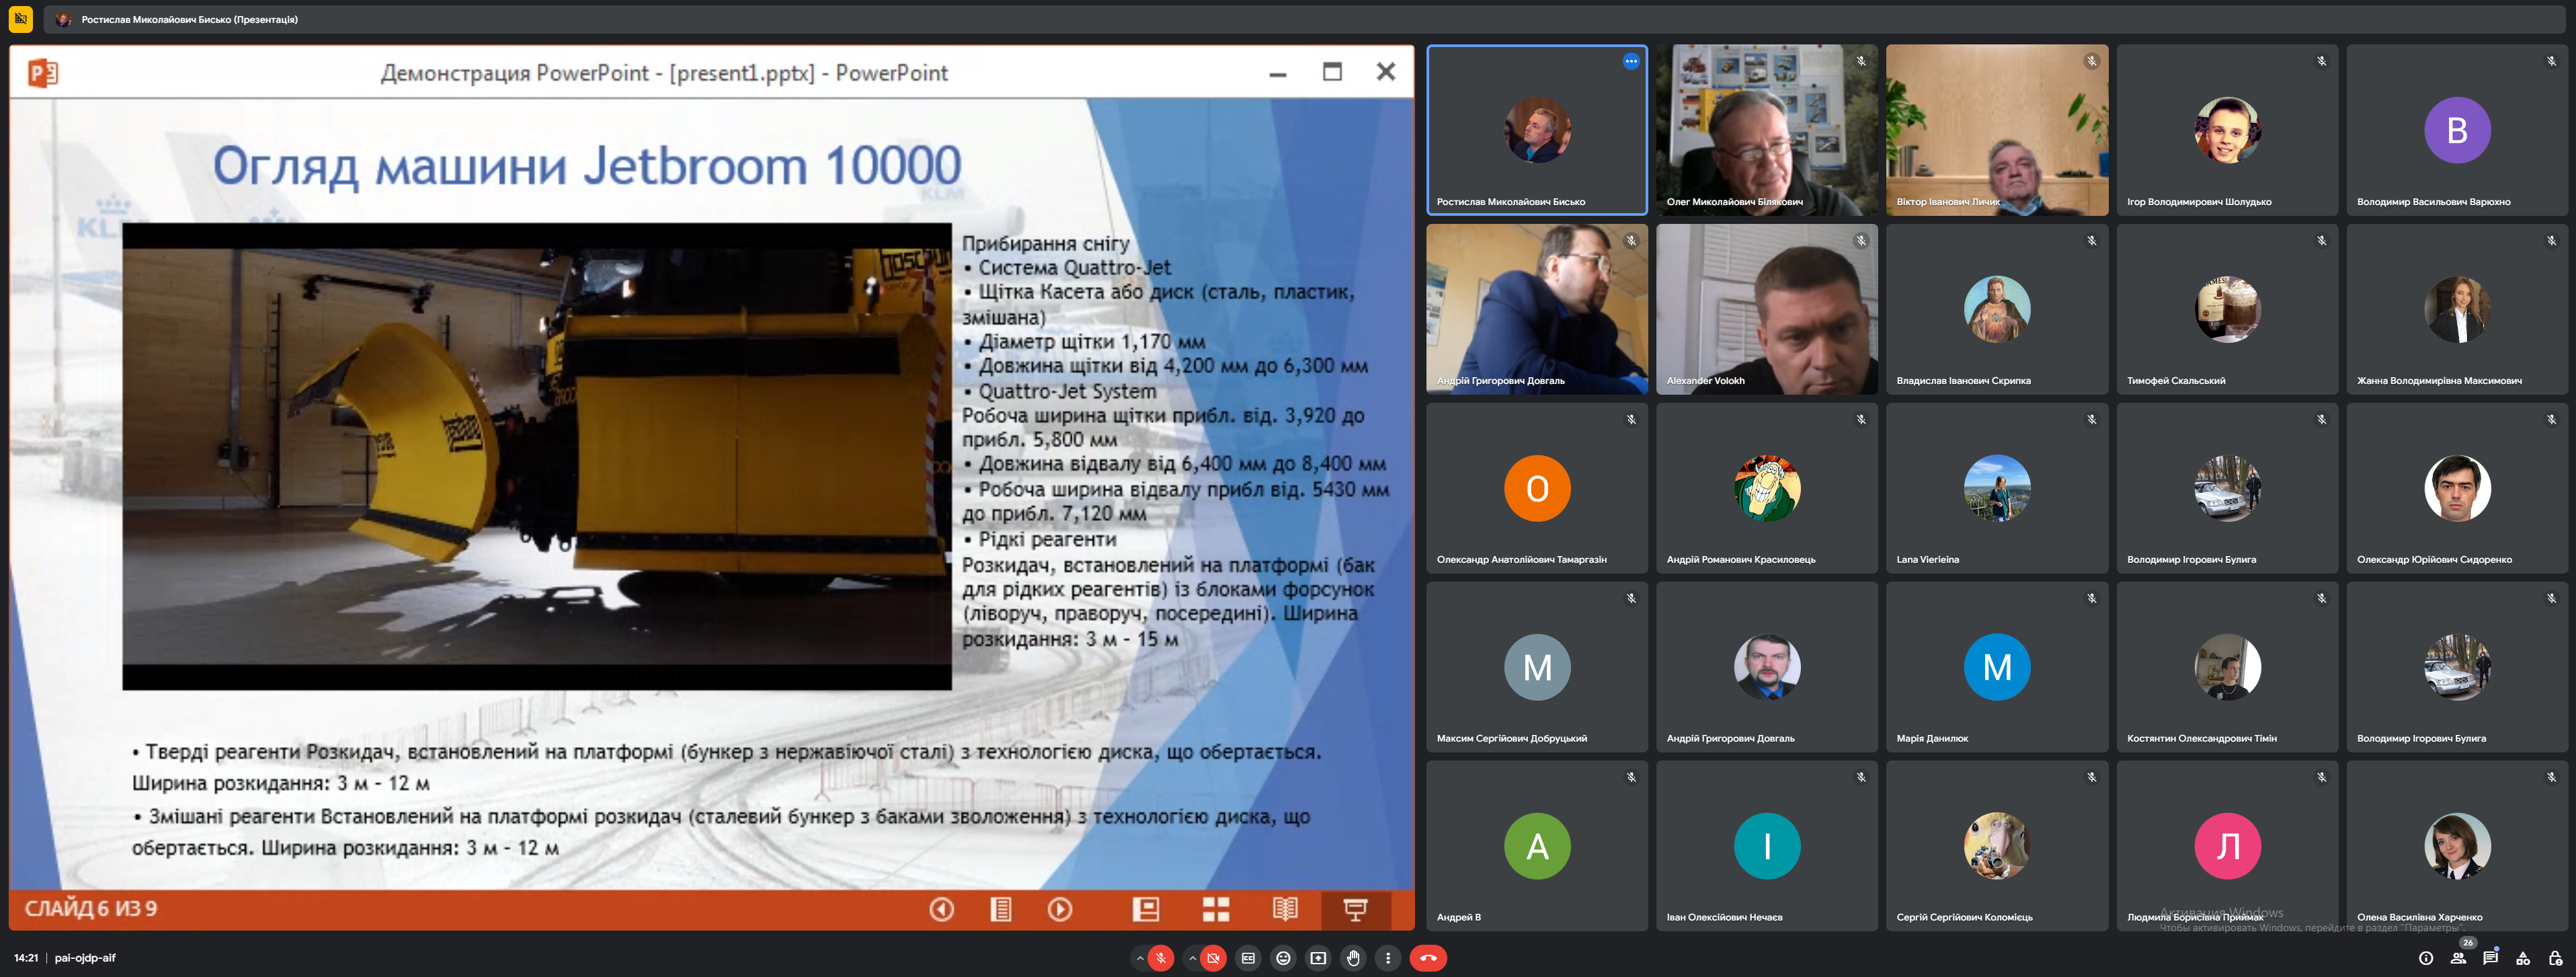
Task: Expand video settings chevron beside the camera
Action: tap(1192, 958)
